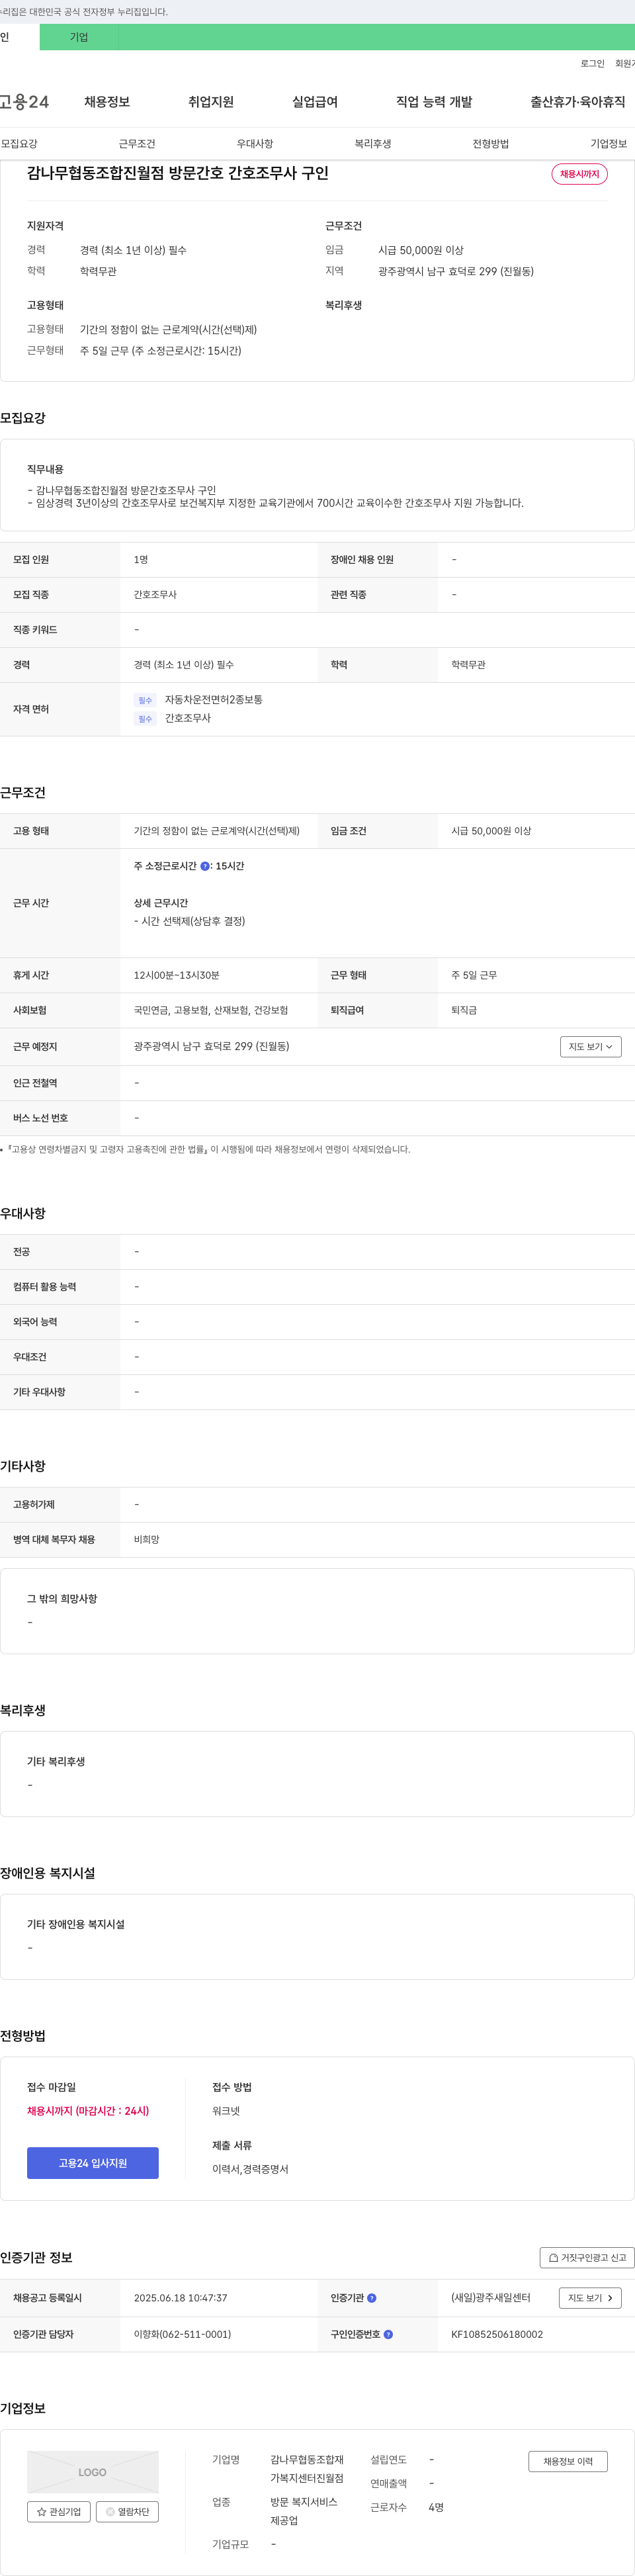The width and height of the screenshot is (635, 2576).
Task: Click the 고용24 입사지원 button
Action: (x=92, y=2163)
